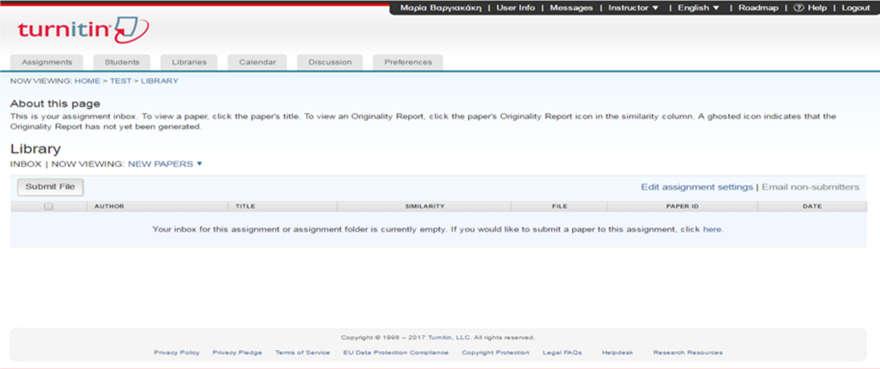Click the Turnitin logo
The image size is (880, 369).
pos(83,30)
